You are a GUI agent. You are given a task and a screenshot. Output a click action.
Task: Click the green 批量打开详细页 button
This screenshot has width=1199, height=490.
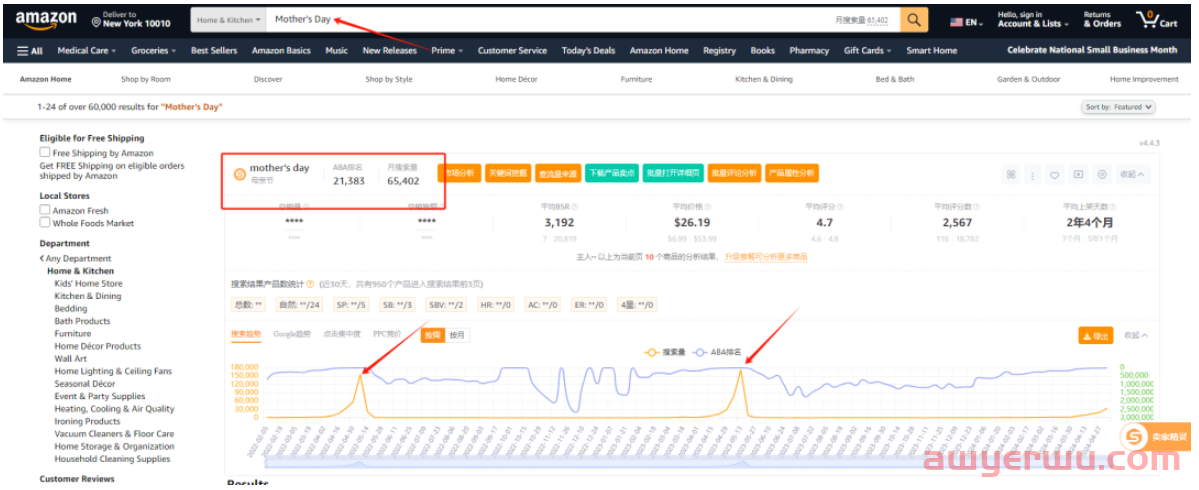click(673, 174)
